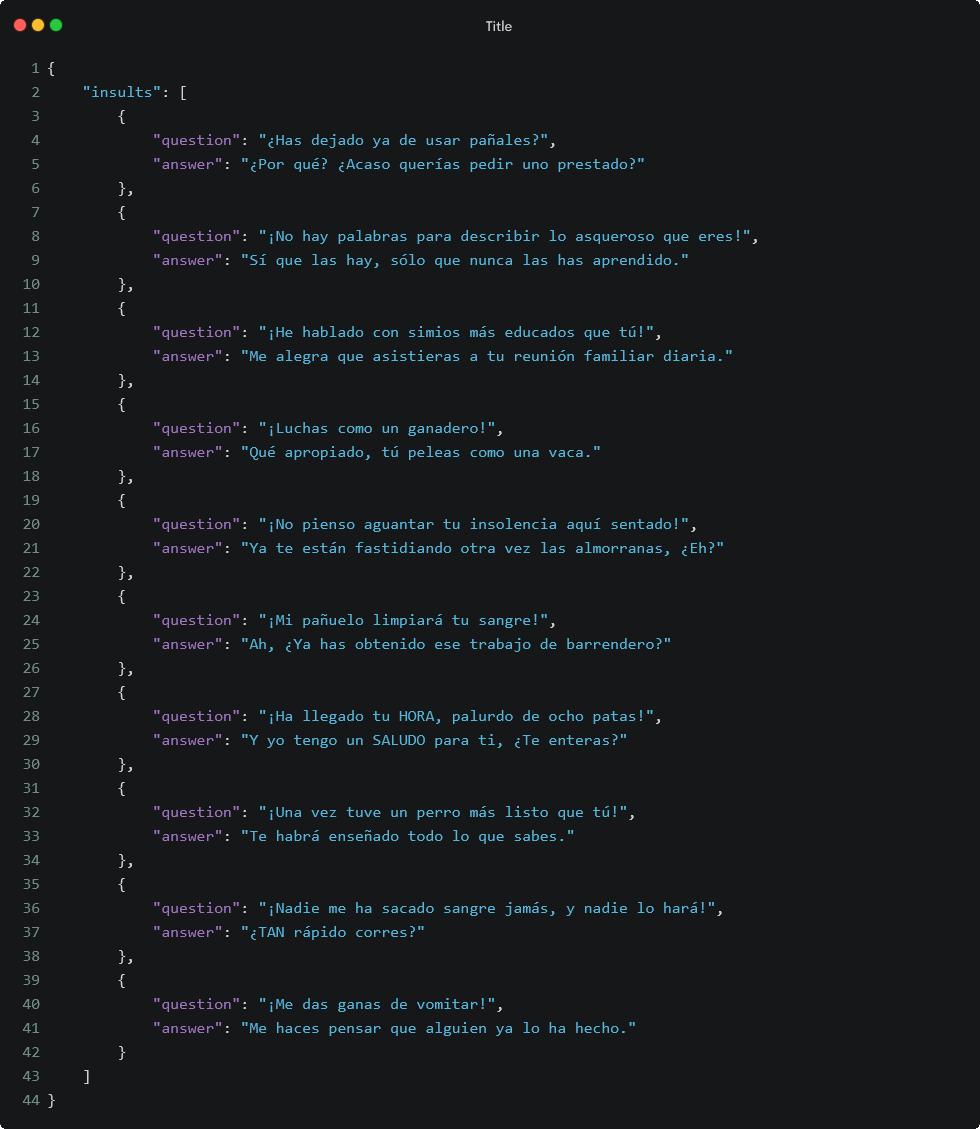This screenshot has height=1129, width=980.
Task: Click the question "¡Mi pañuelo limpiará tu sangre!"
Action: pyautogui.click(x=403, y=620)
